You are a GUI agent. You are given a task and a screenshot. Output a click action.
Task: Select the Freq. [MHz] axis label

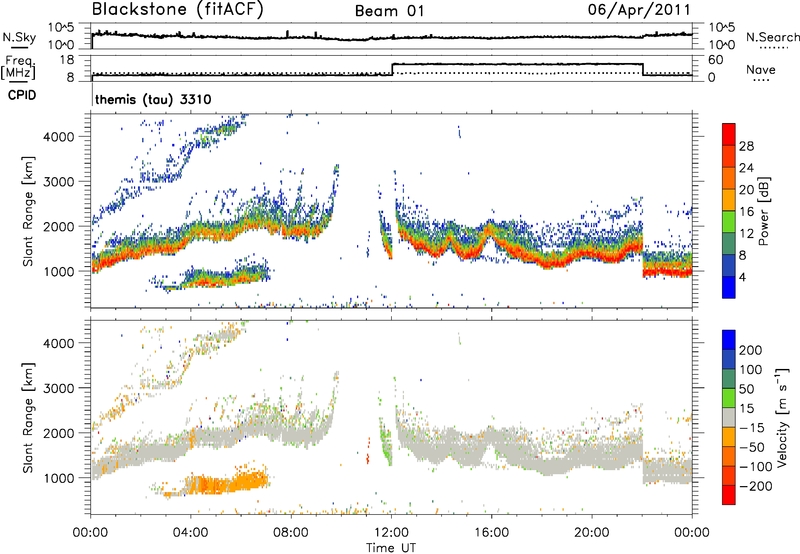tap(19, 67)
